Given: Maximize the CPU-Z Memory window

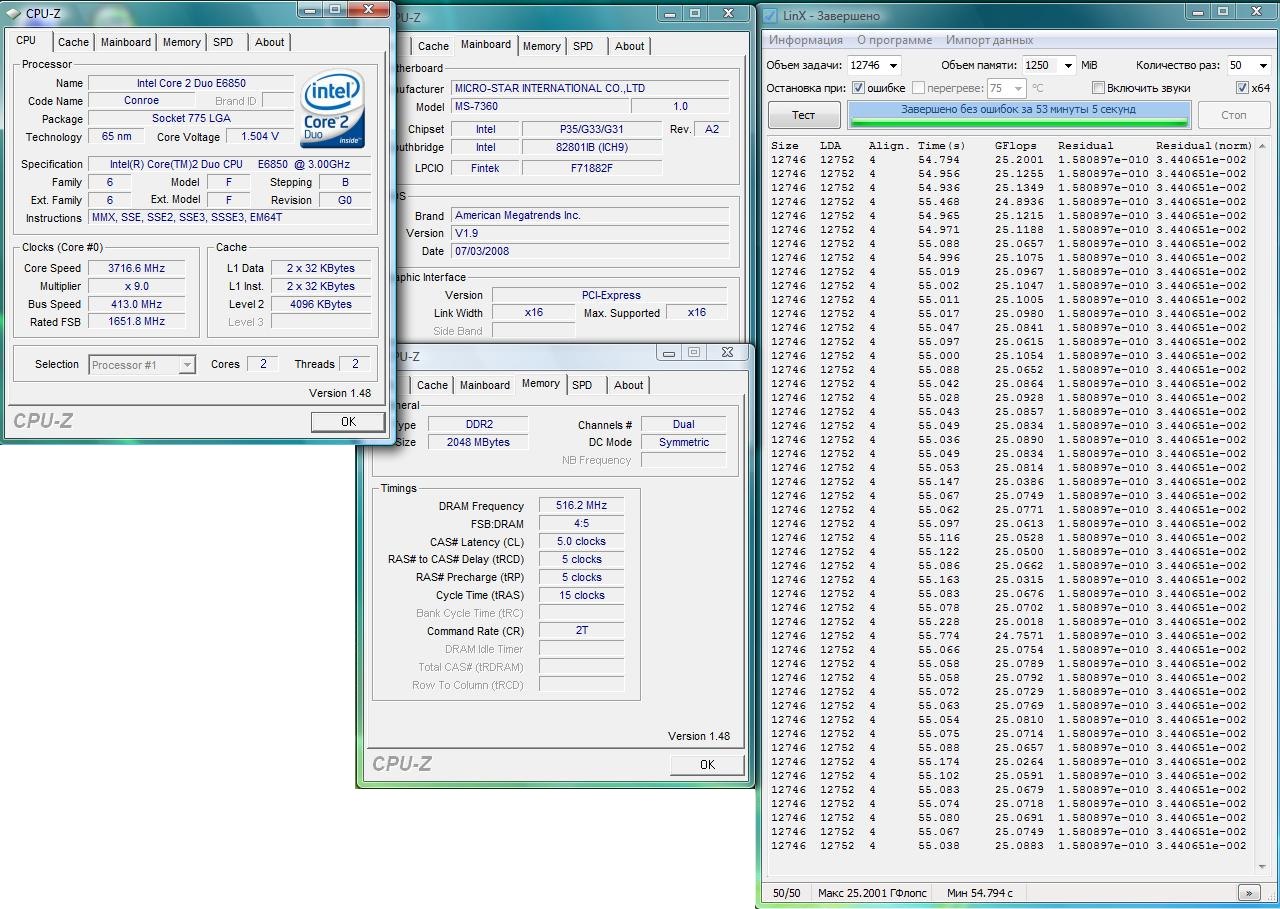Looking at the screenshot, I should (695, 352).
